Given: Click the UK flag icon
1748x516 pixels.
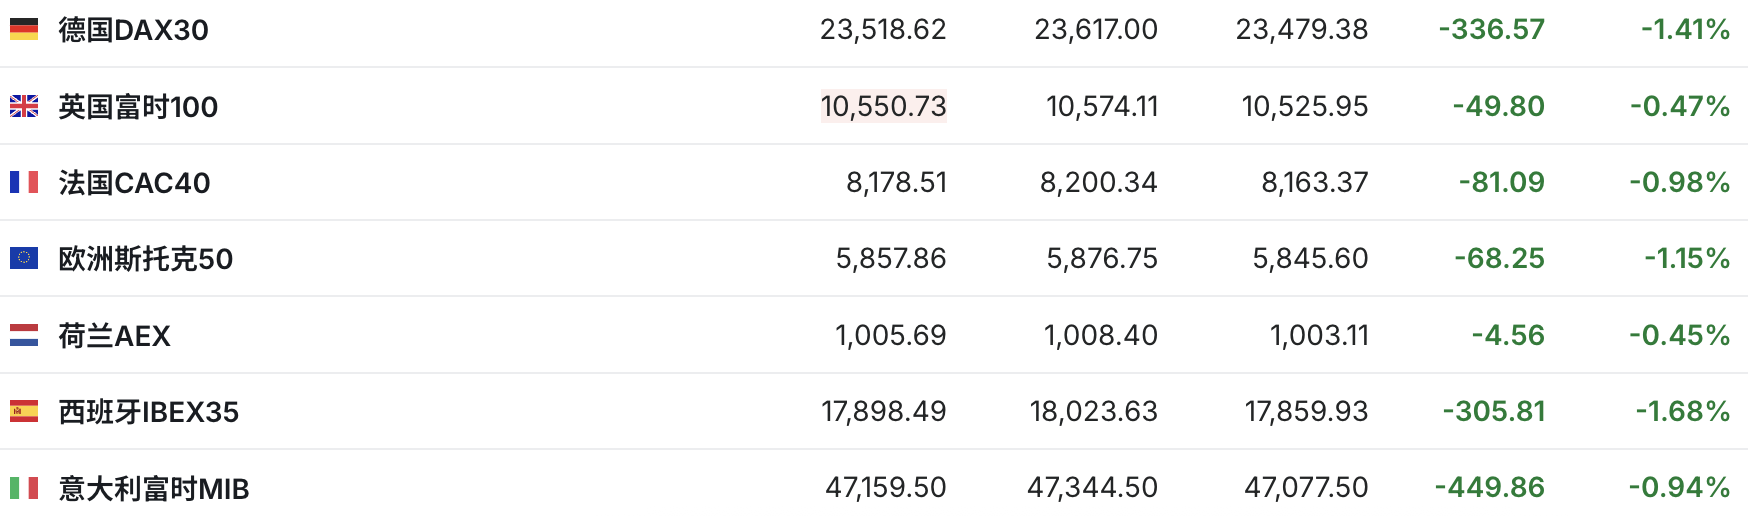Looking at the screenshot, I should (x=24, y=106).
